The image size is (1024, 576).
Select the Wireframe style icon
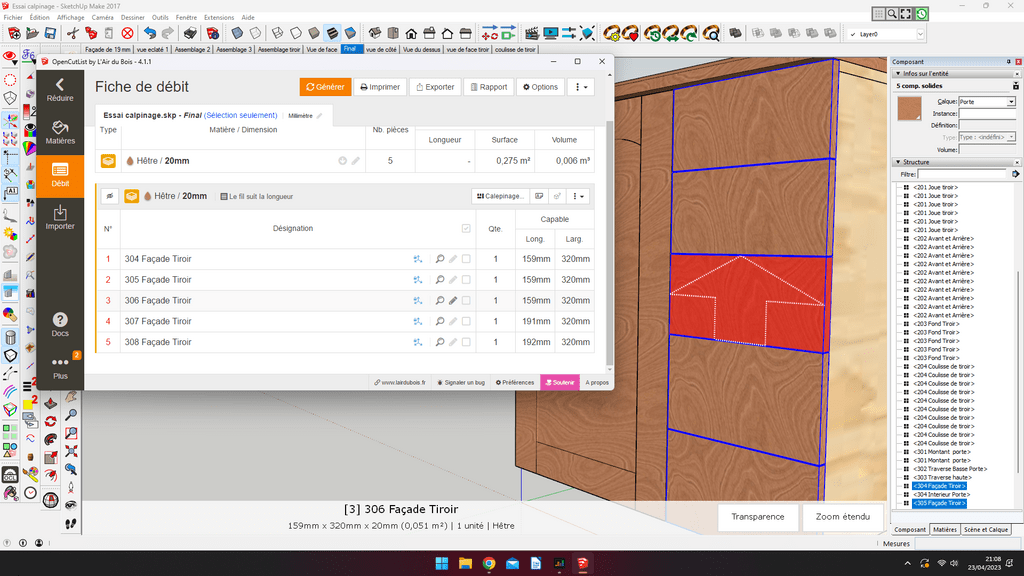pos(278,33)
